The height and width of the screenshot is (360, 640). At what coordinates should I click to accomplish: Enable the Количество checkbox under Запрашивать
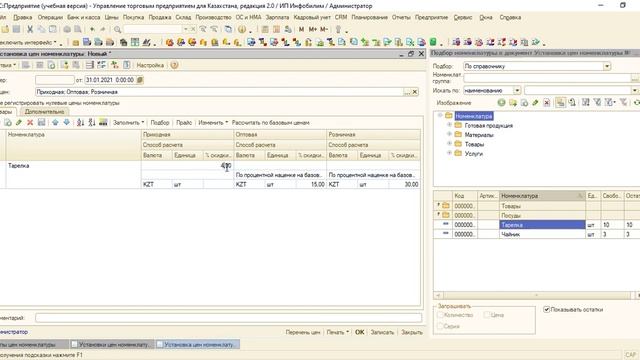click(x=440, y=315)
